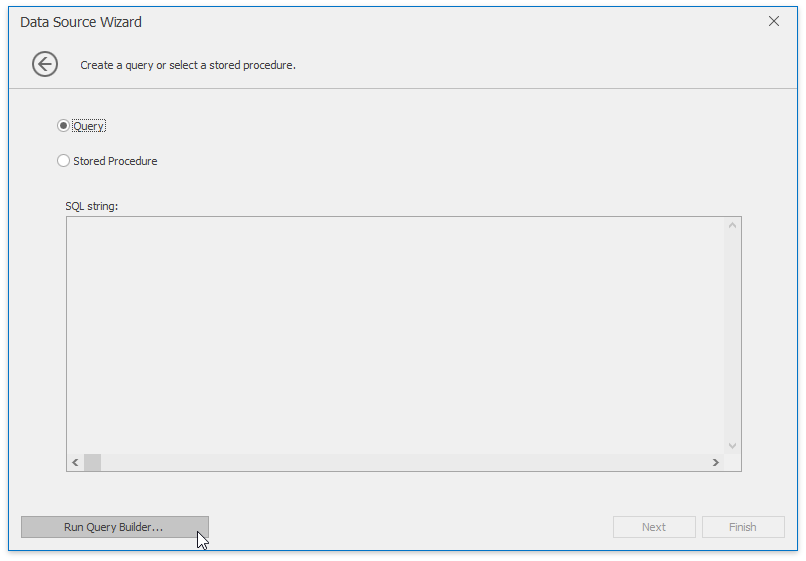Click the SQL box scroll up arrow

coord(732,225)
